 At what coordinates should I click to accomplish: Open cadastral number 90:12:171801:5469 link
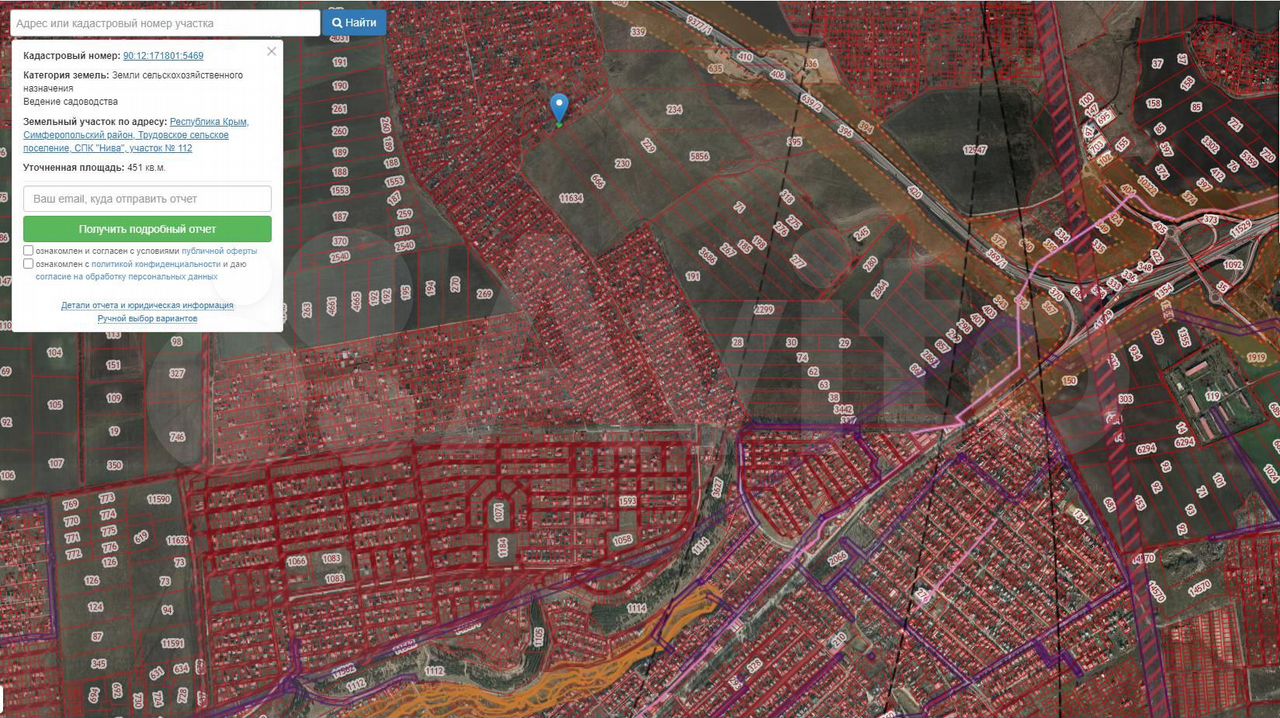(163, 56)
